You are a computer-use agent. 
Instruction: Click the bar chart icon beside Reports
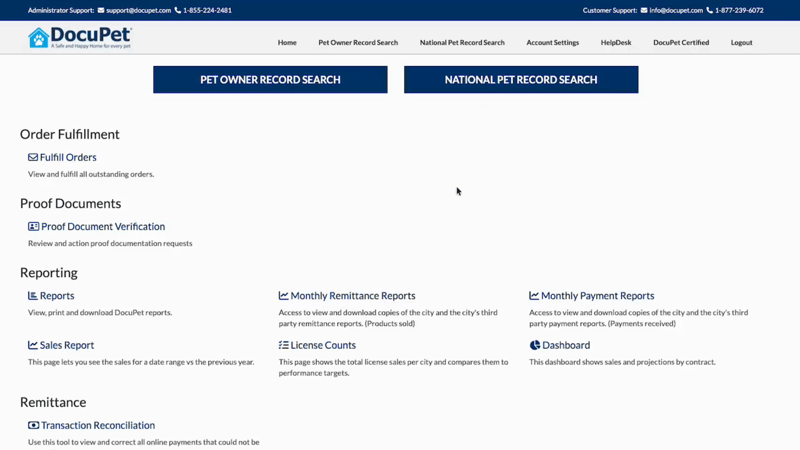[x=33, y=295]
